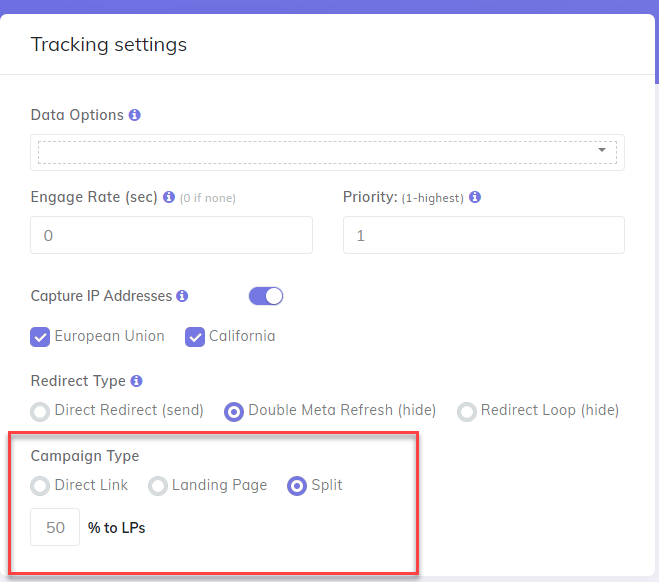Click the Engage Rate info icon
Viewport: 659px width, 582px height.
pyautogui.click(x=169, y=197)
